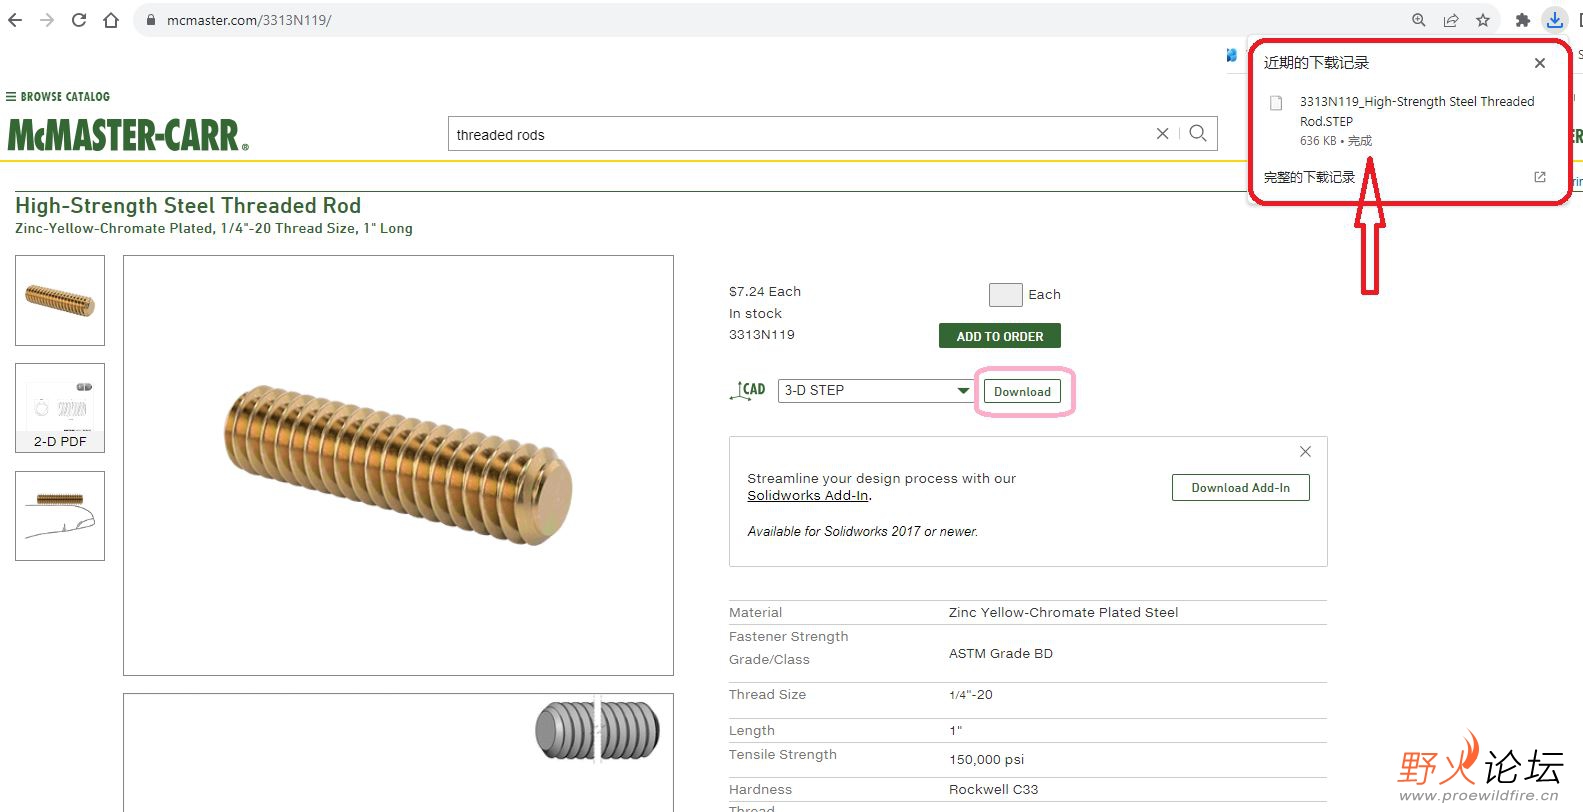Select the part number 3313N119
Image resolution: width=1583 pixels, height=812 pixels.
[x=762, y=335]
